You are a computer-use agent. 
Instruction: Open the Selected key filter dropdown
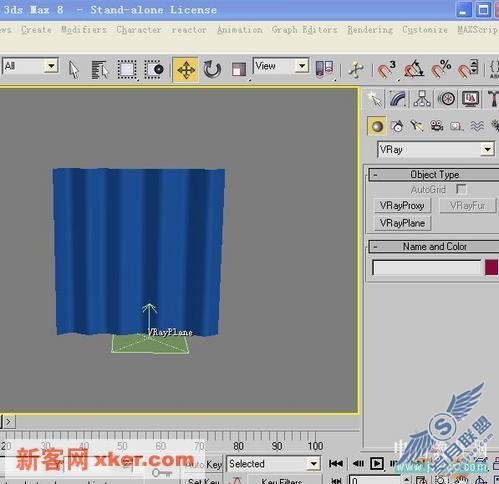[273, 464]
